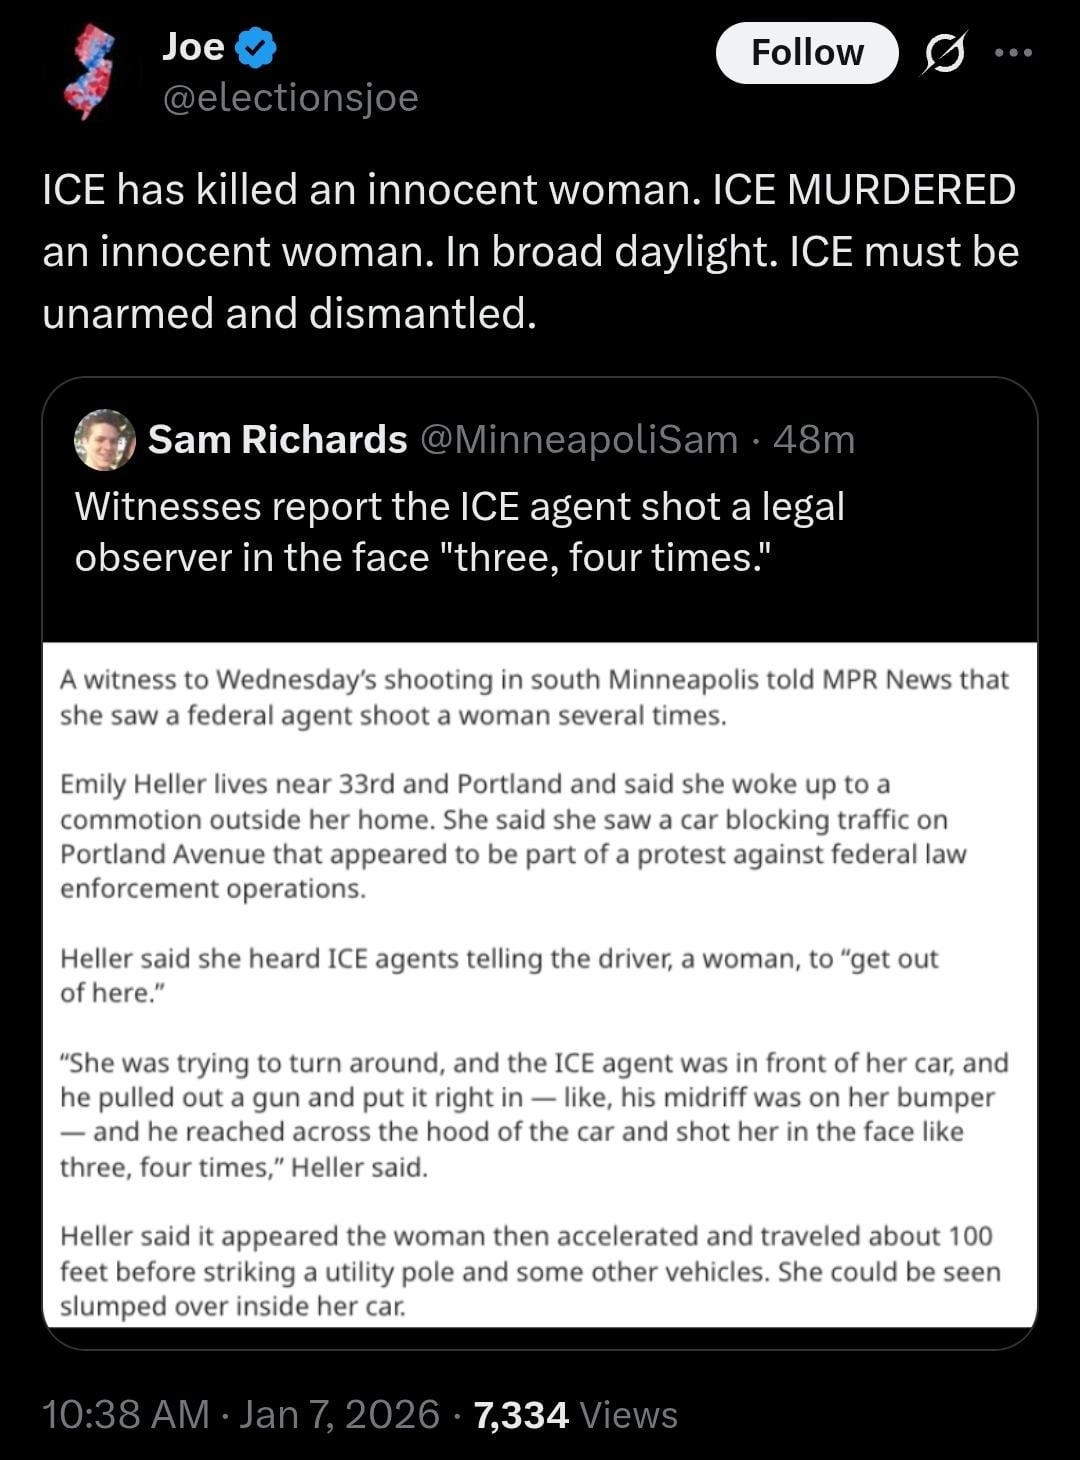Image resolution: width=1080 pixels, height=1460 pixels.
Task: Open the three-dot more options menu
Action: (1013, 53)
